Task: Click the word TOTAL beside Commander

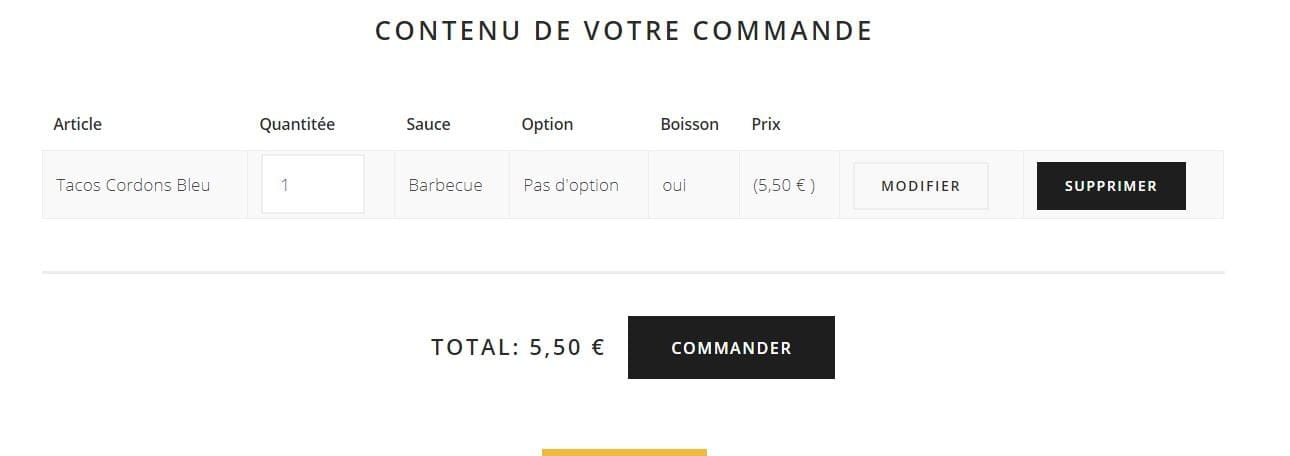Action: tap(473, 348)
